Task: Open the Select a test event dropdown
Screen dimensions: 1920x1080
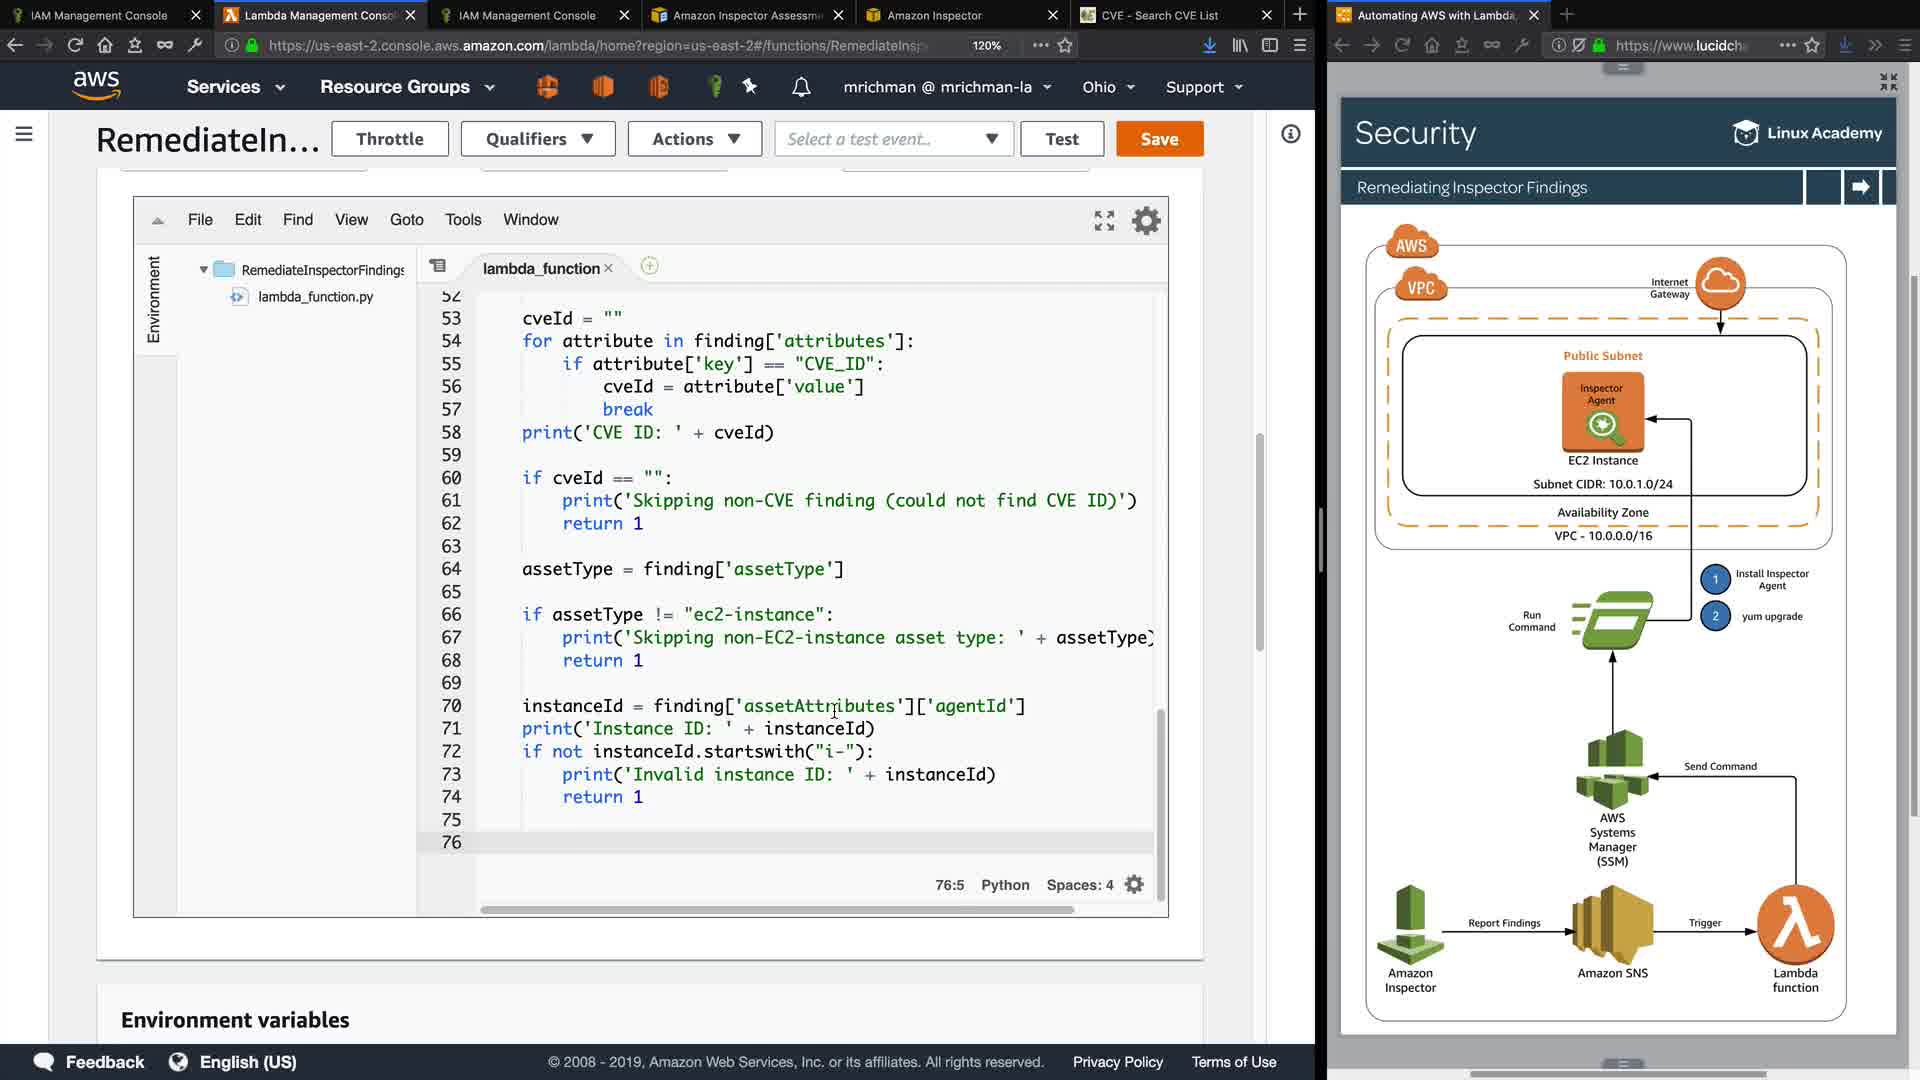Action: click(x=893, y=139)
